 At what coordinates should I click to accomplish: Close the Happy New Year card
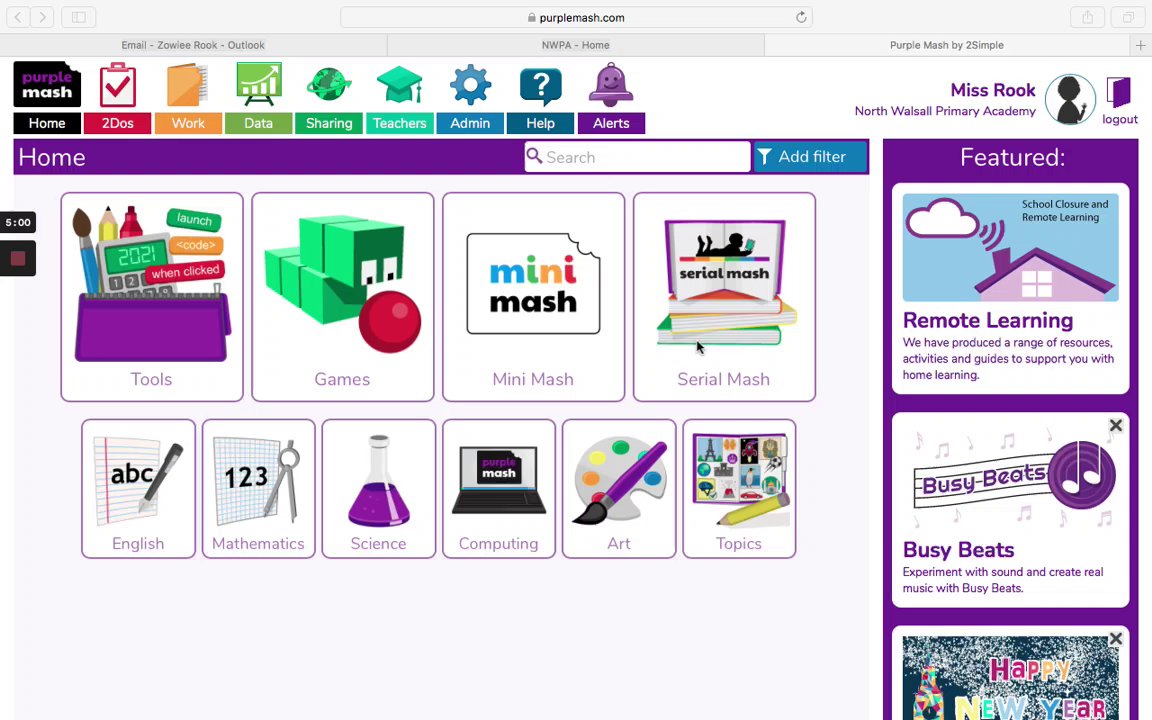[1115, 638]
